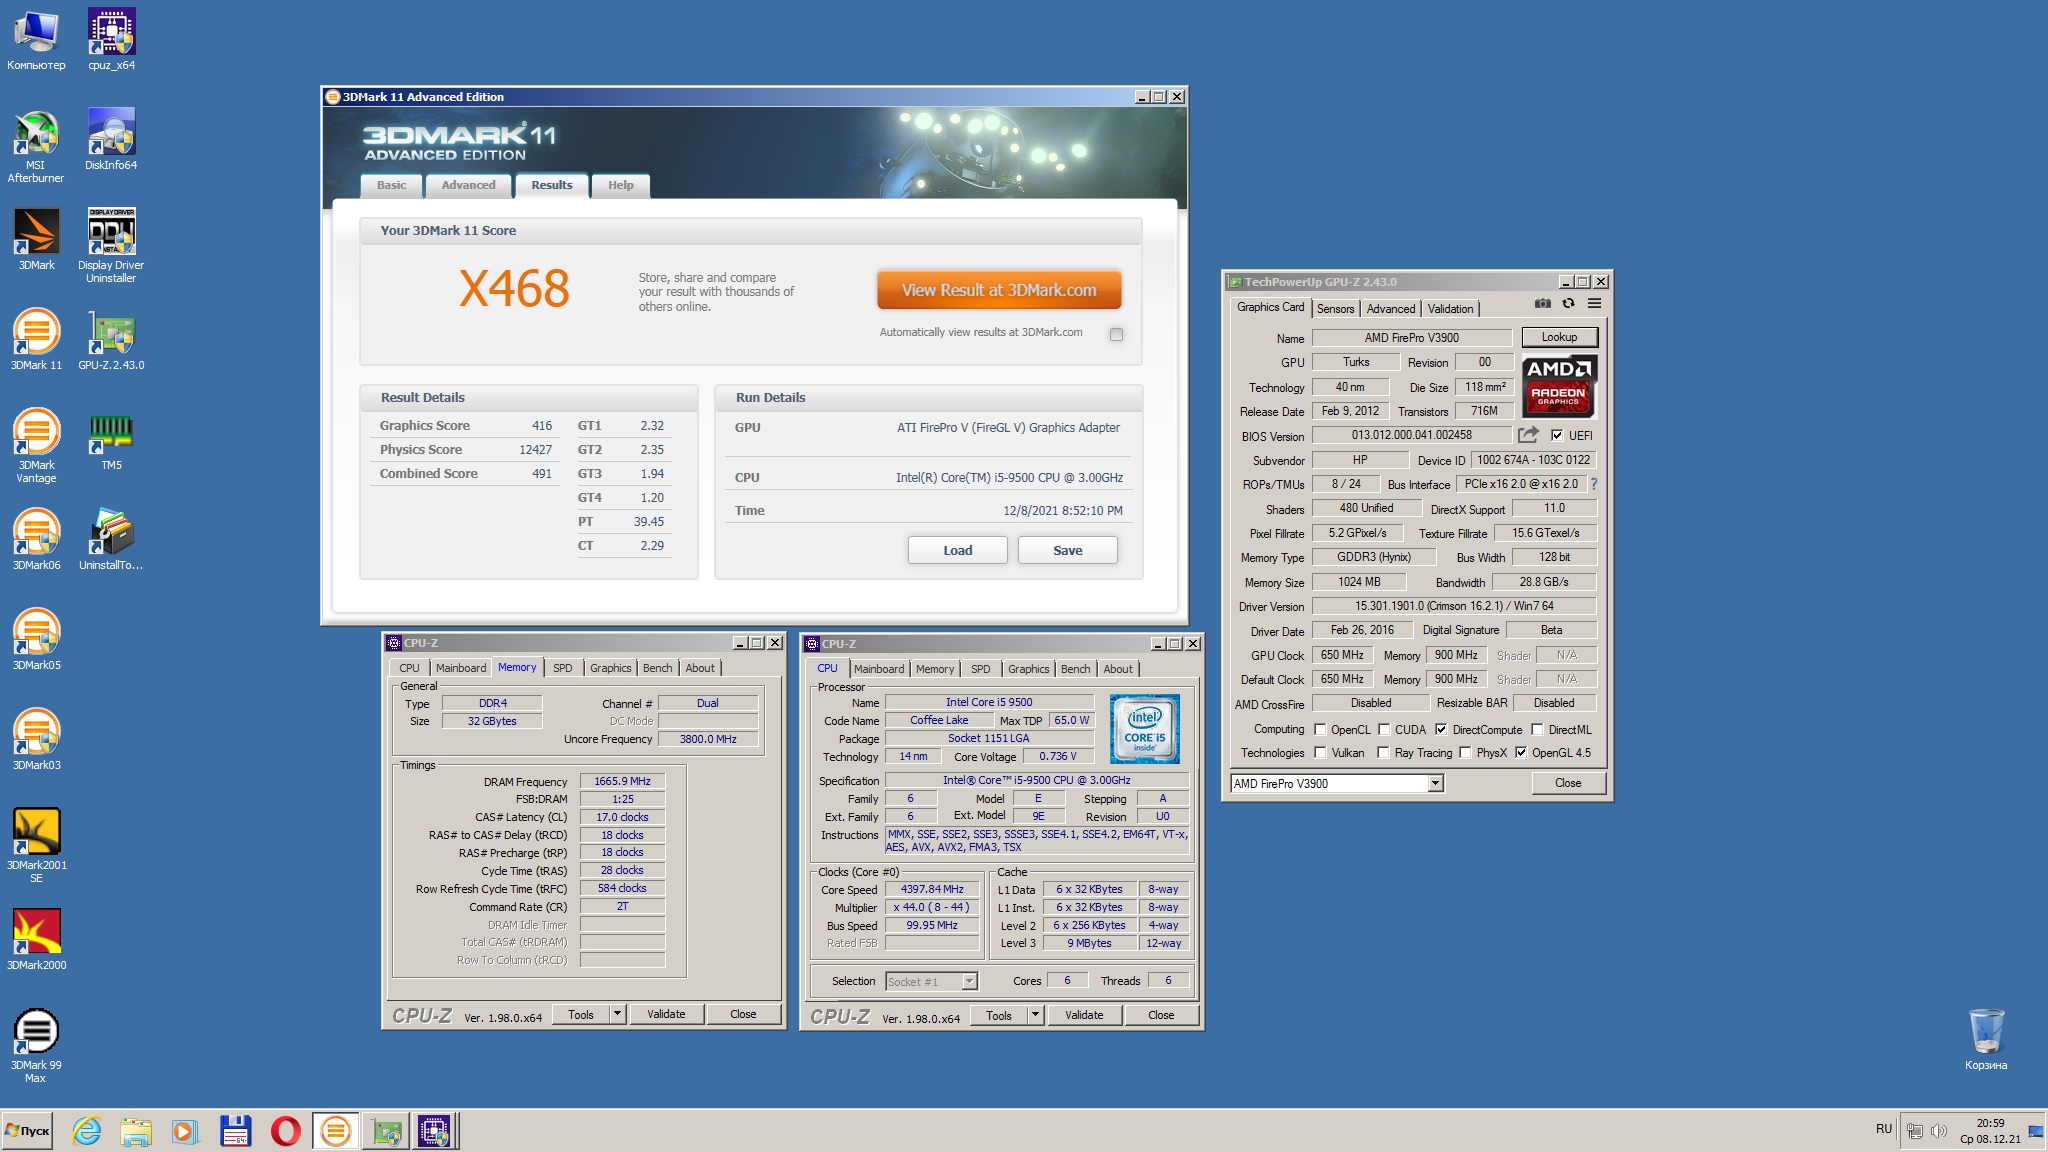Click the Close button in GPU-Z

pos(1567,783)
